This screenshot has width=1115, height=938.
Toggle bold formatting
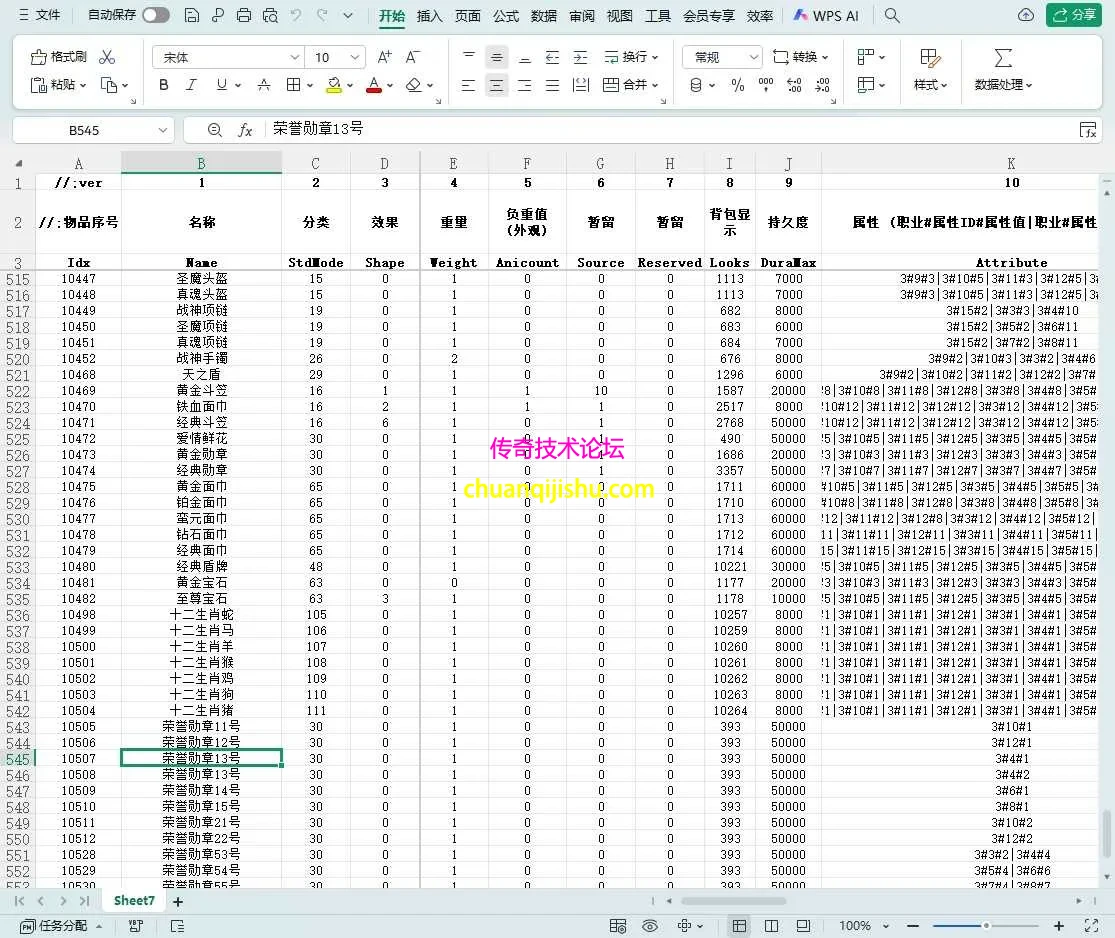tap(163, 85)
